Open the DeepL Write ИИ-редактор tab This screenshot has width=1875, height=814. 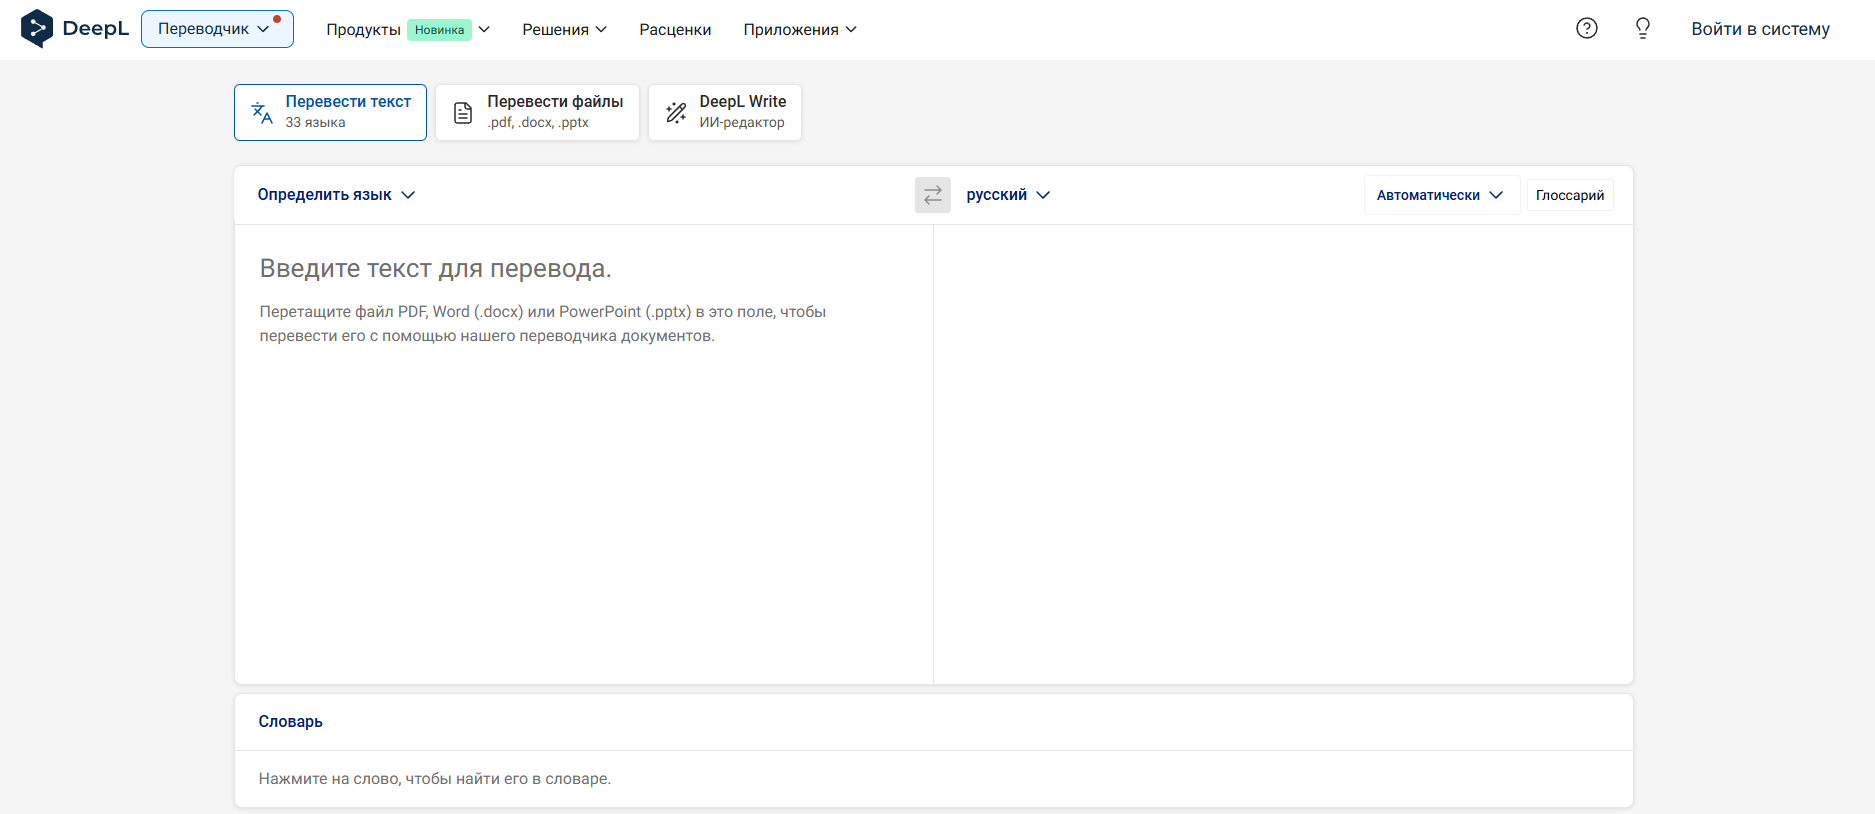(x=725, y=112)
